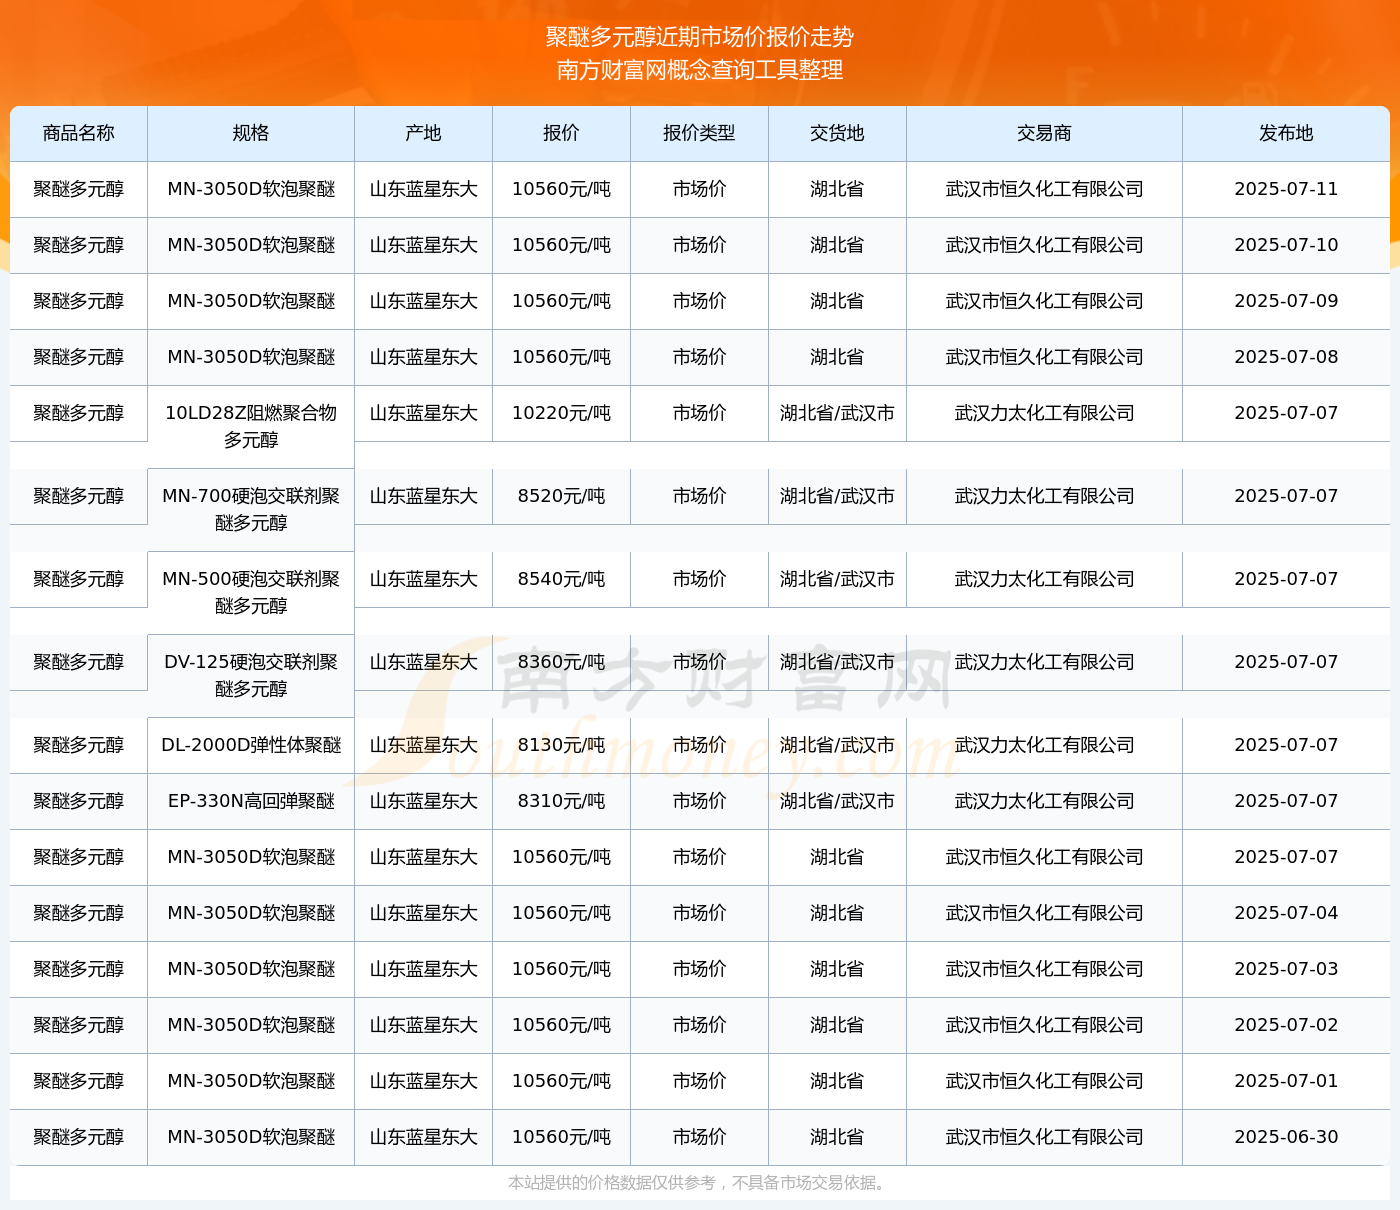Screen dimensions: 1400x1210
Task: Select the 商品名称 column header
Action: [x=79, y=133]
